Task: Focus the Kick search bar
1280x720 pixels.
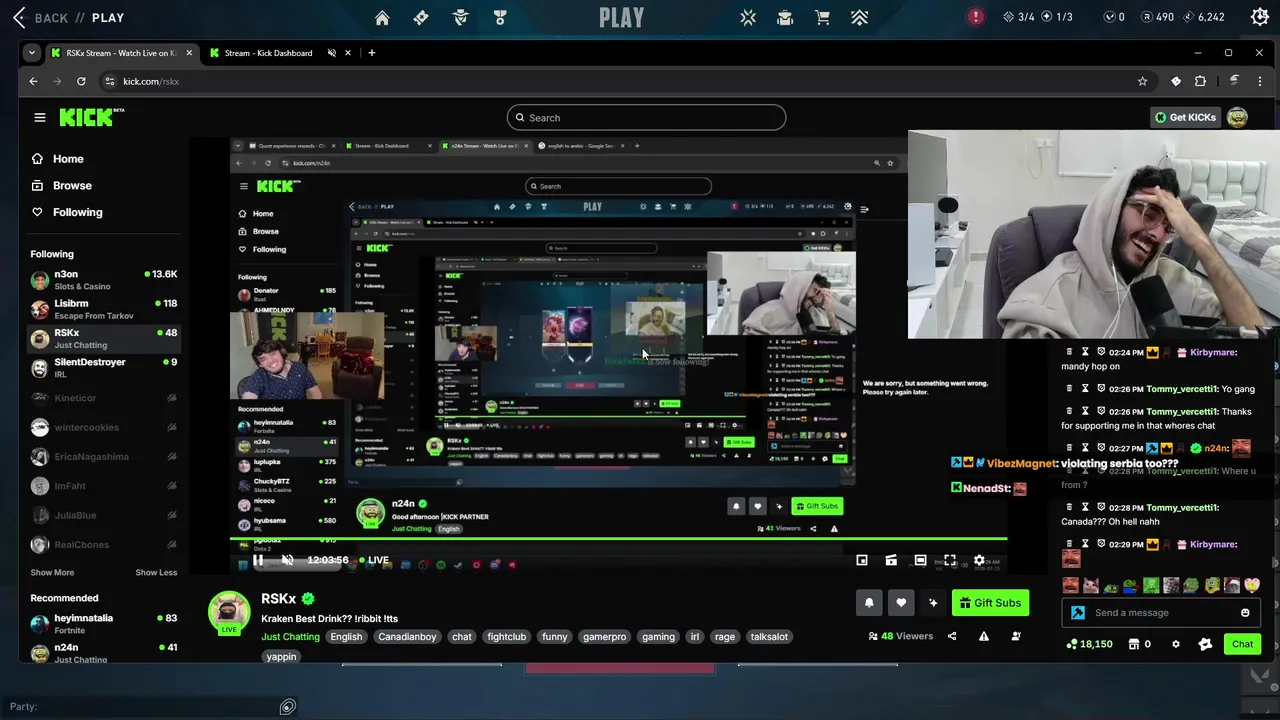Action: [646, 117]
